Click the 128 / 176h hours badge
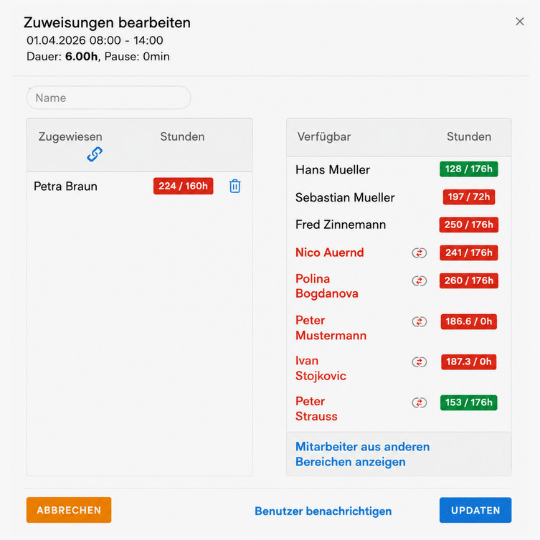The image size is (540, 540). point(469,169)
